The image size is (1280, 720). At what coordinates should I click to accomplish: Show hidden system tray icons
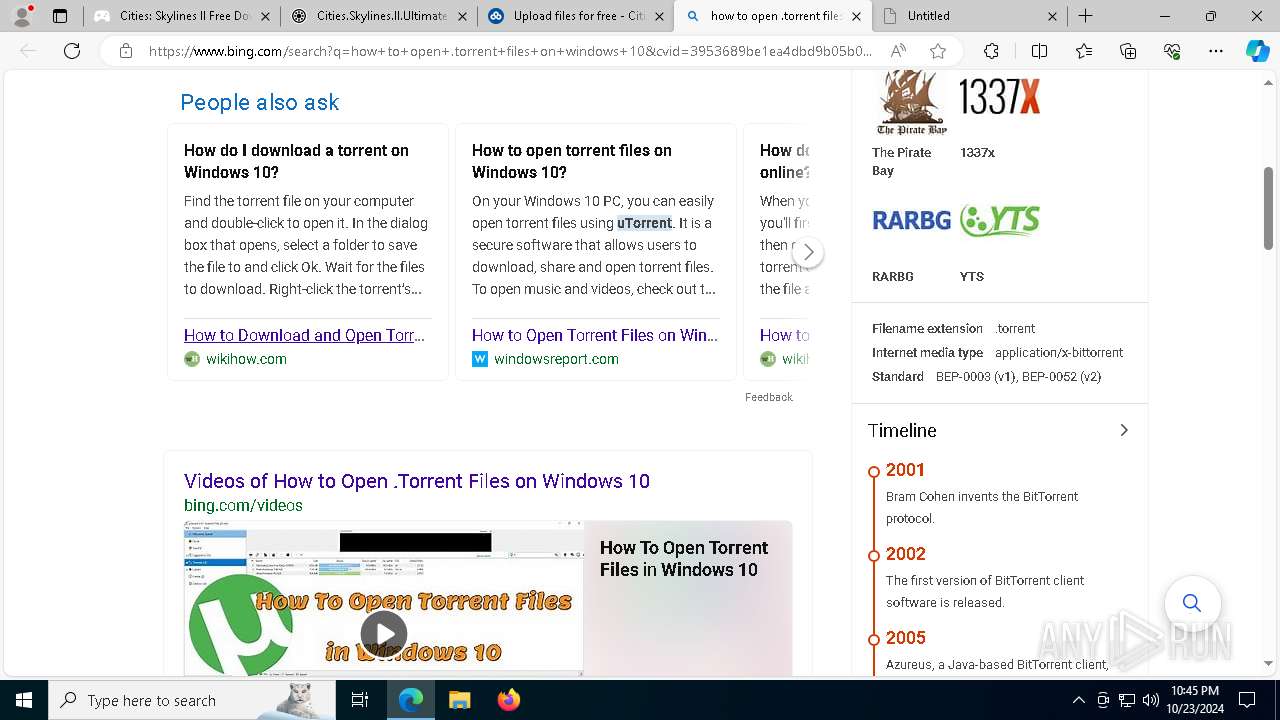tap(1078, 700)
